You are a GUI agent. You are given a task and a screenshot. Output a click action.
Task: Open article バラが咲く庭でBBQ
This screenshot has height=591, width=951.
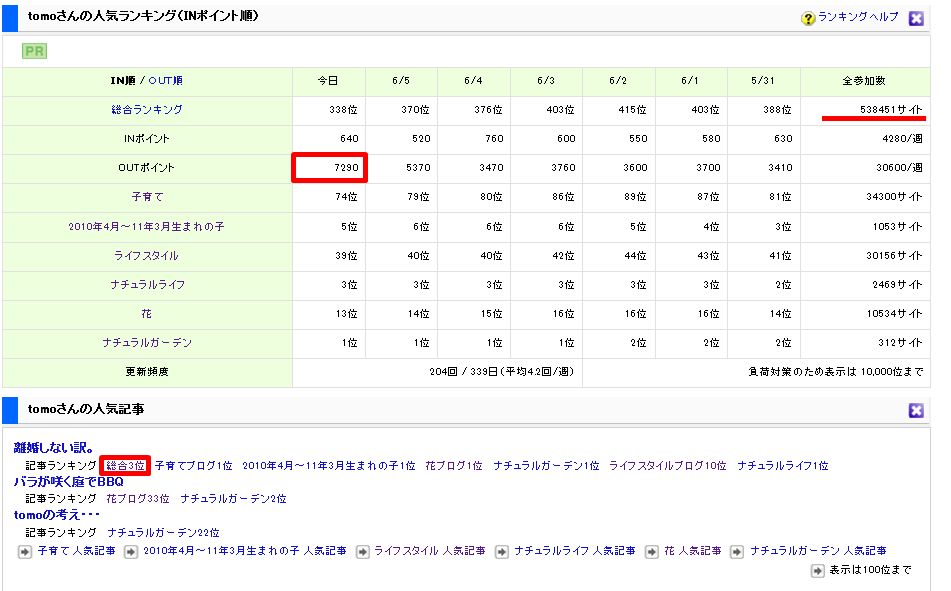(69, 482)
